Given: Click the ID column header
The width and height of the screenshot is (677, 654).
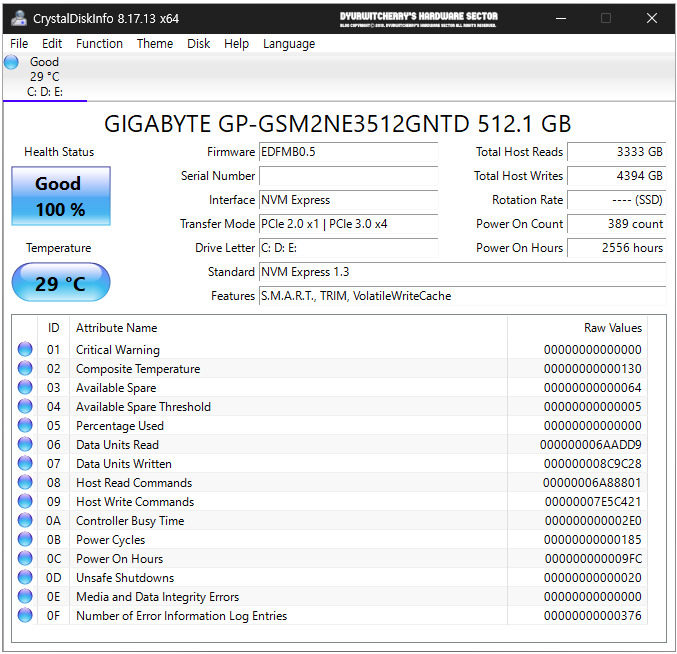Looking at the screenshot, I should point(53,328).
